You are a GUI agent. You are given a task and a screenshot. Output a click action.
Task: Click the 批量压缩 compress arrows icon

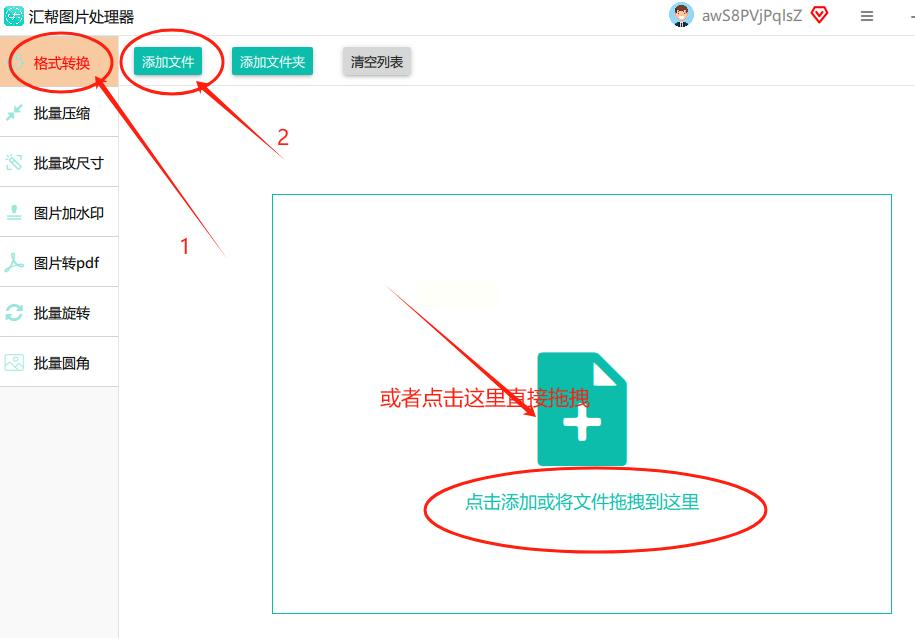14,113
